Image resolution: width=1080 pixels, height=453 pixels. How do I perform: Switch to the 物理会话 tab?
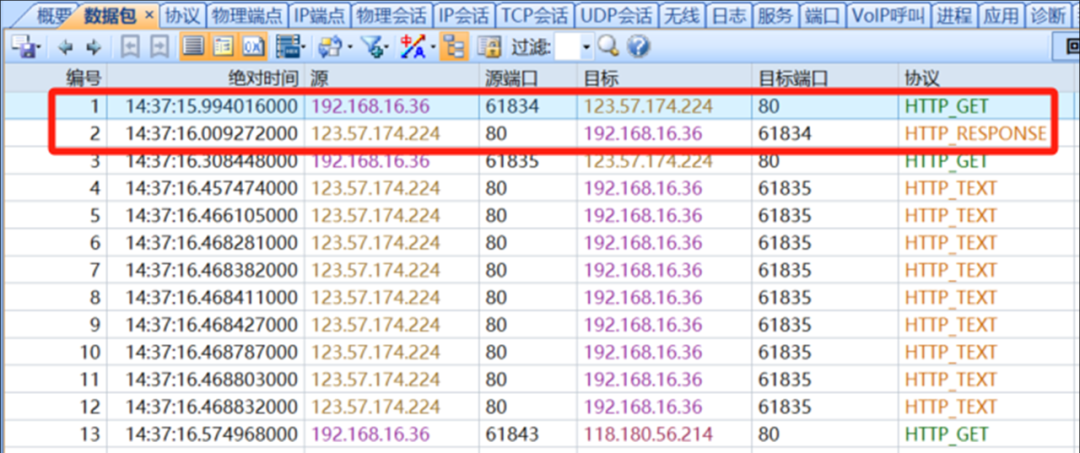[393, 14]
